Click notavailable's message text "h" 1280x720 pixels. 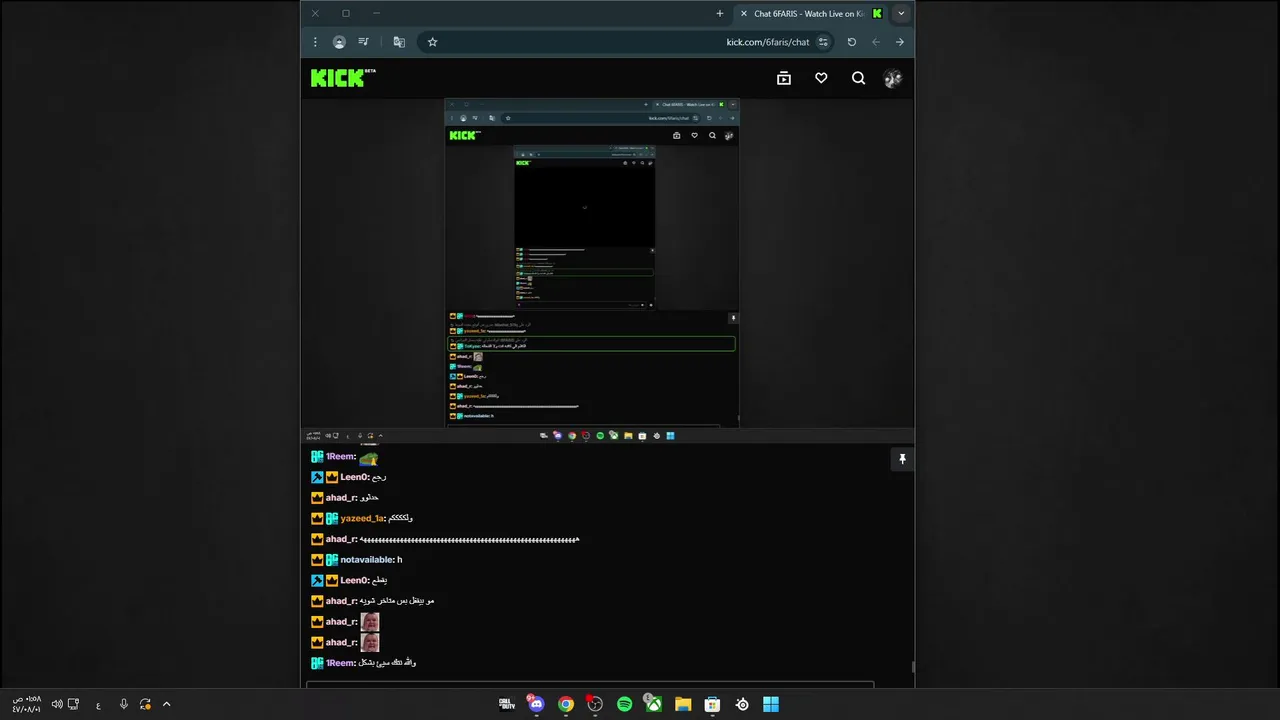[399, 560]
